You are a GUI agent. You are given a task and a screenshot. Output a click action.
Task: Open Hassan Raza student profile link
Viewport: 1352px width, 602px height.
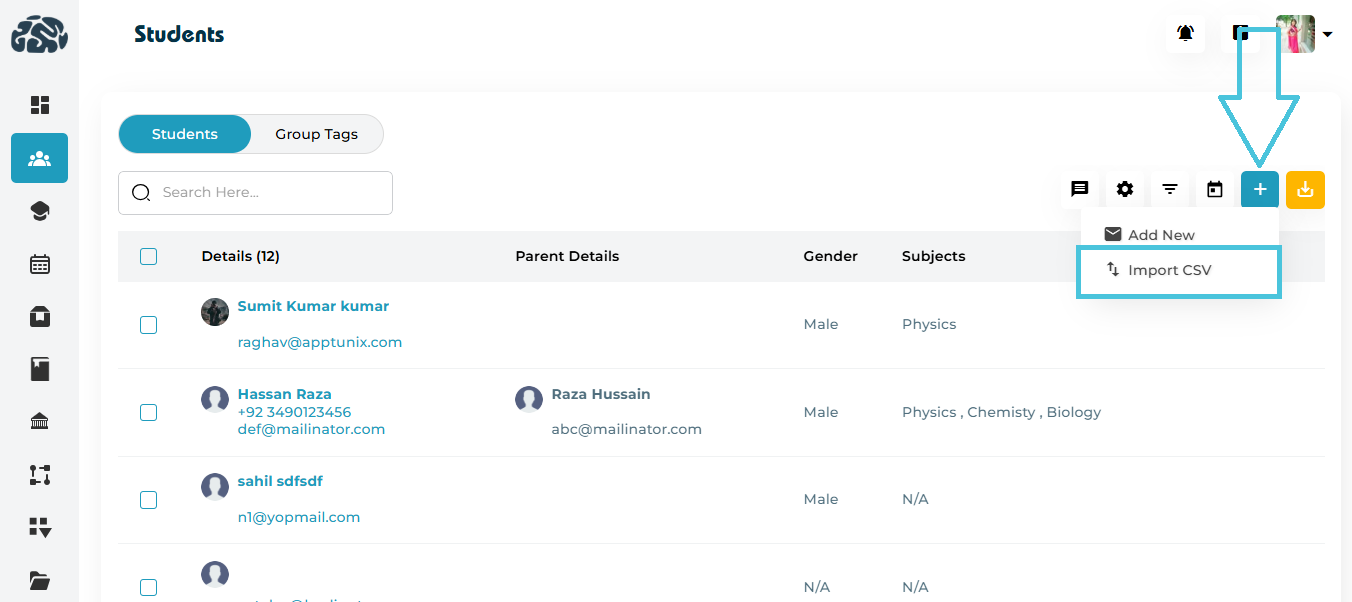click(x=284, y=394)
